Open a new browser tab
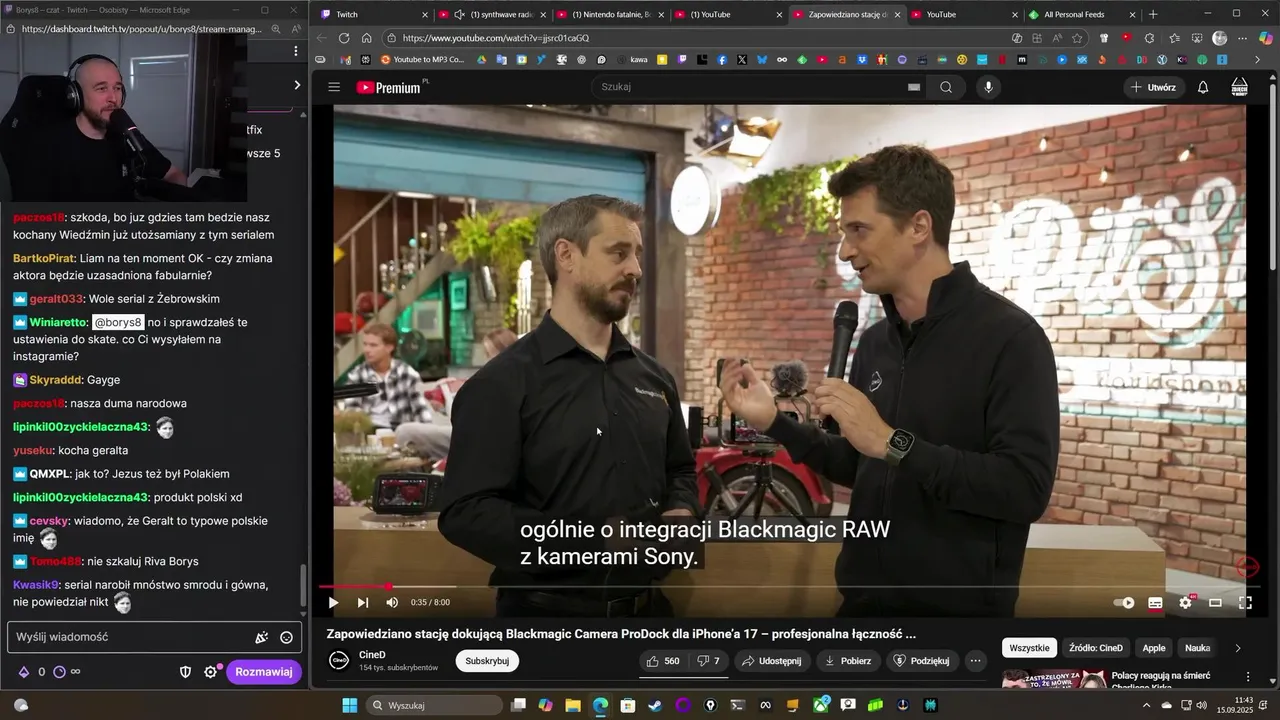Viewport: 1280px width, 720px height. point(1153,14)
